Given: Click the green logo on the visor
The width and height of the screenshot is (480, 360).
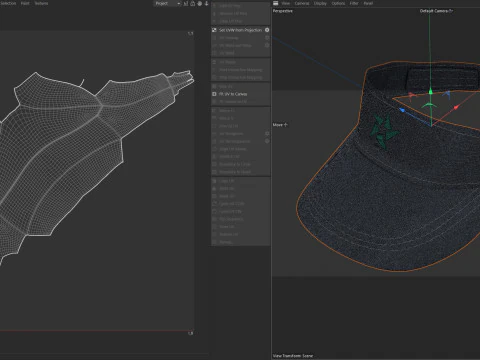Looking at the screenshot, I should pyautogui.click(x=384, y=131).
